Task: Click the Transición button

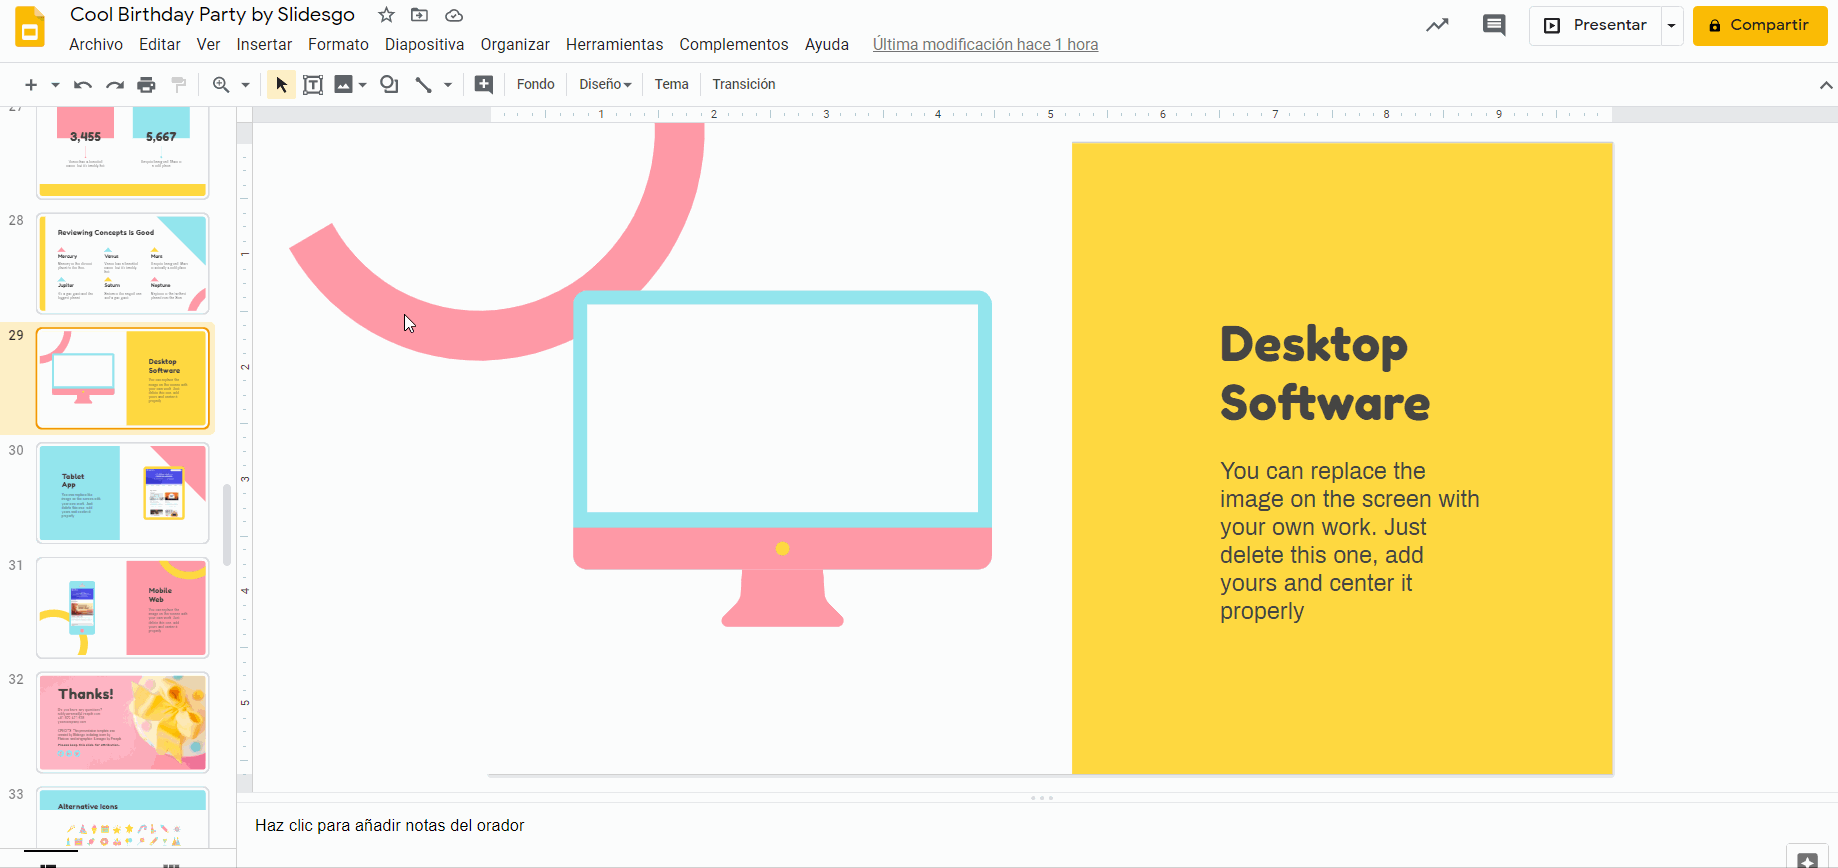Action: coord(744,85)
